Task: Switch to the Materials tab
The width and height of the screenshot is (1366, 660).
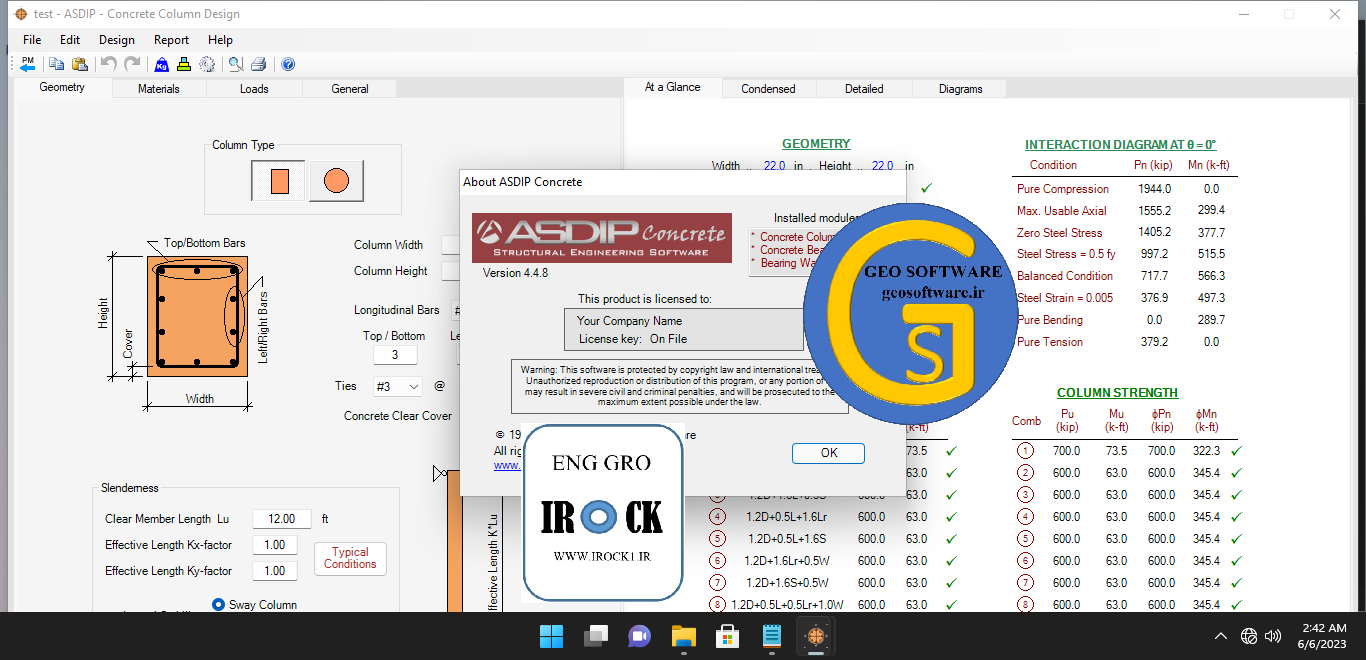Action: pyautogui.click(x=159, y=89)
